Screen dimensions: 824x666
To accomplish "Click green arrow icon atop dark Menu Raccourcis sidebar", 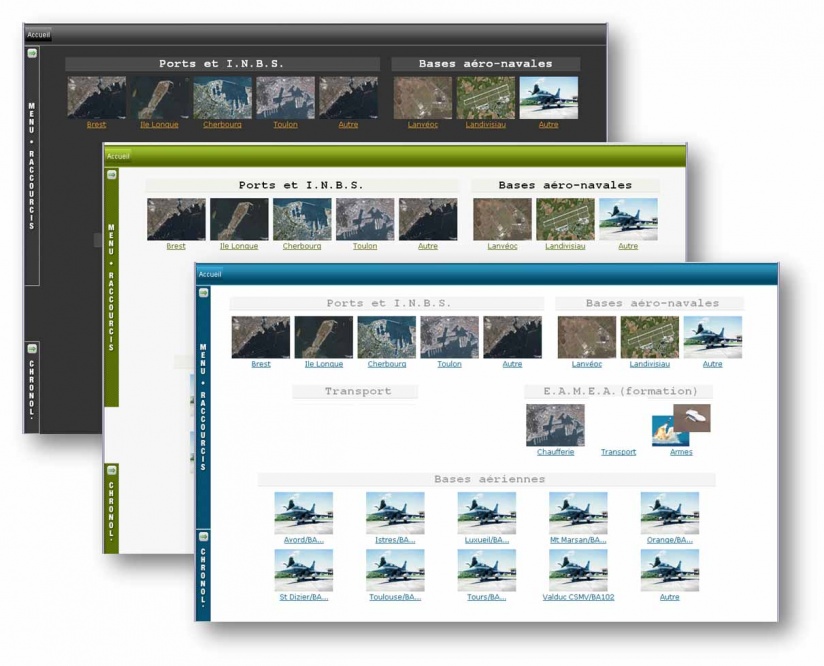I will tap(32, 53).
